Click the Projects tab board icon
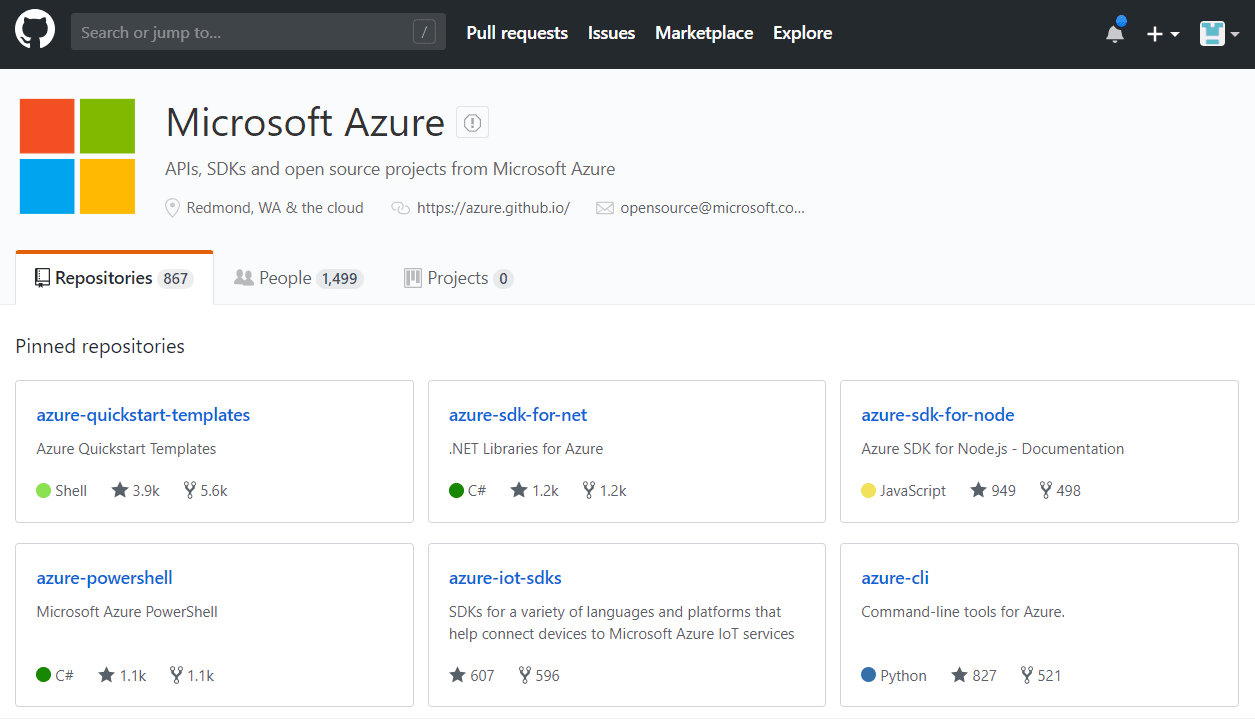This screenshot has height=719, width=1255. (x=412, y=278)
